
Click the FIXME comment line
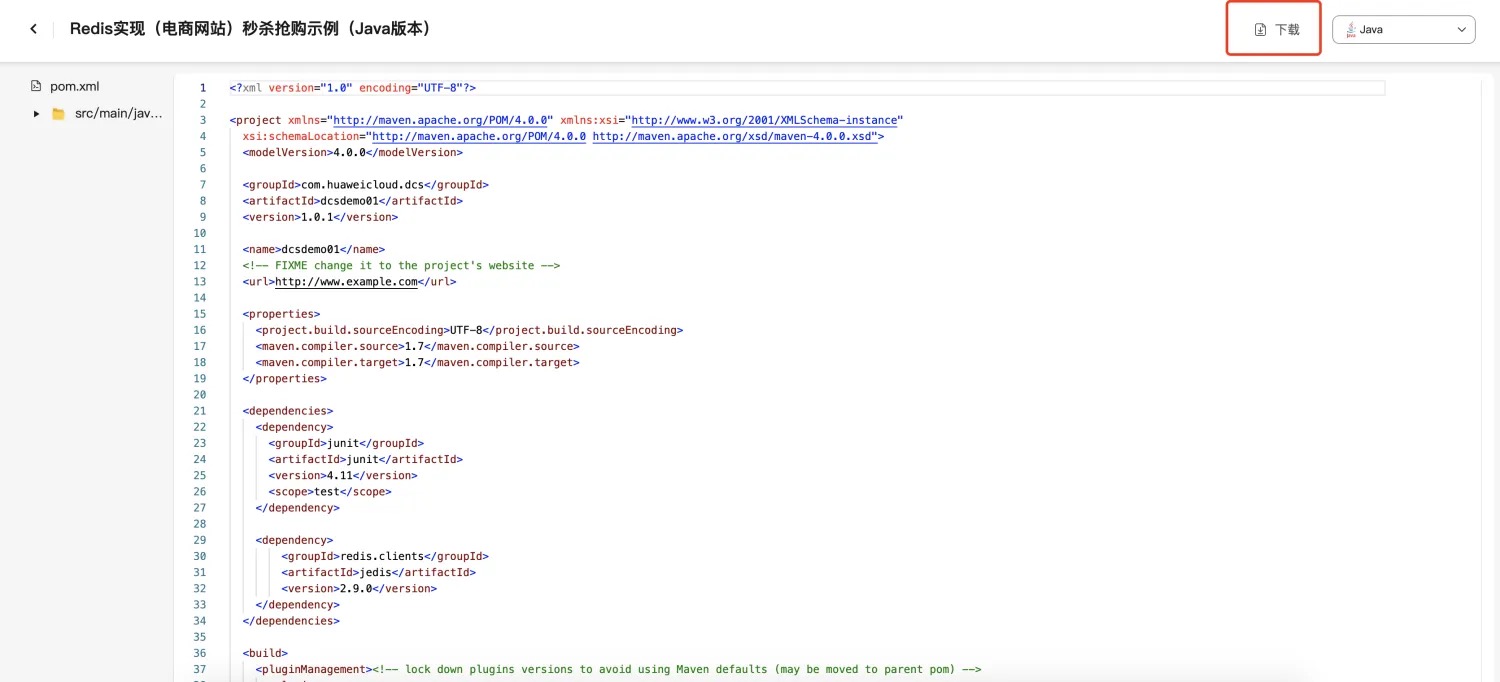pyautogui.click(x=401, y=266)
